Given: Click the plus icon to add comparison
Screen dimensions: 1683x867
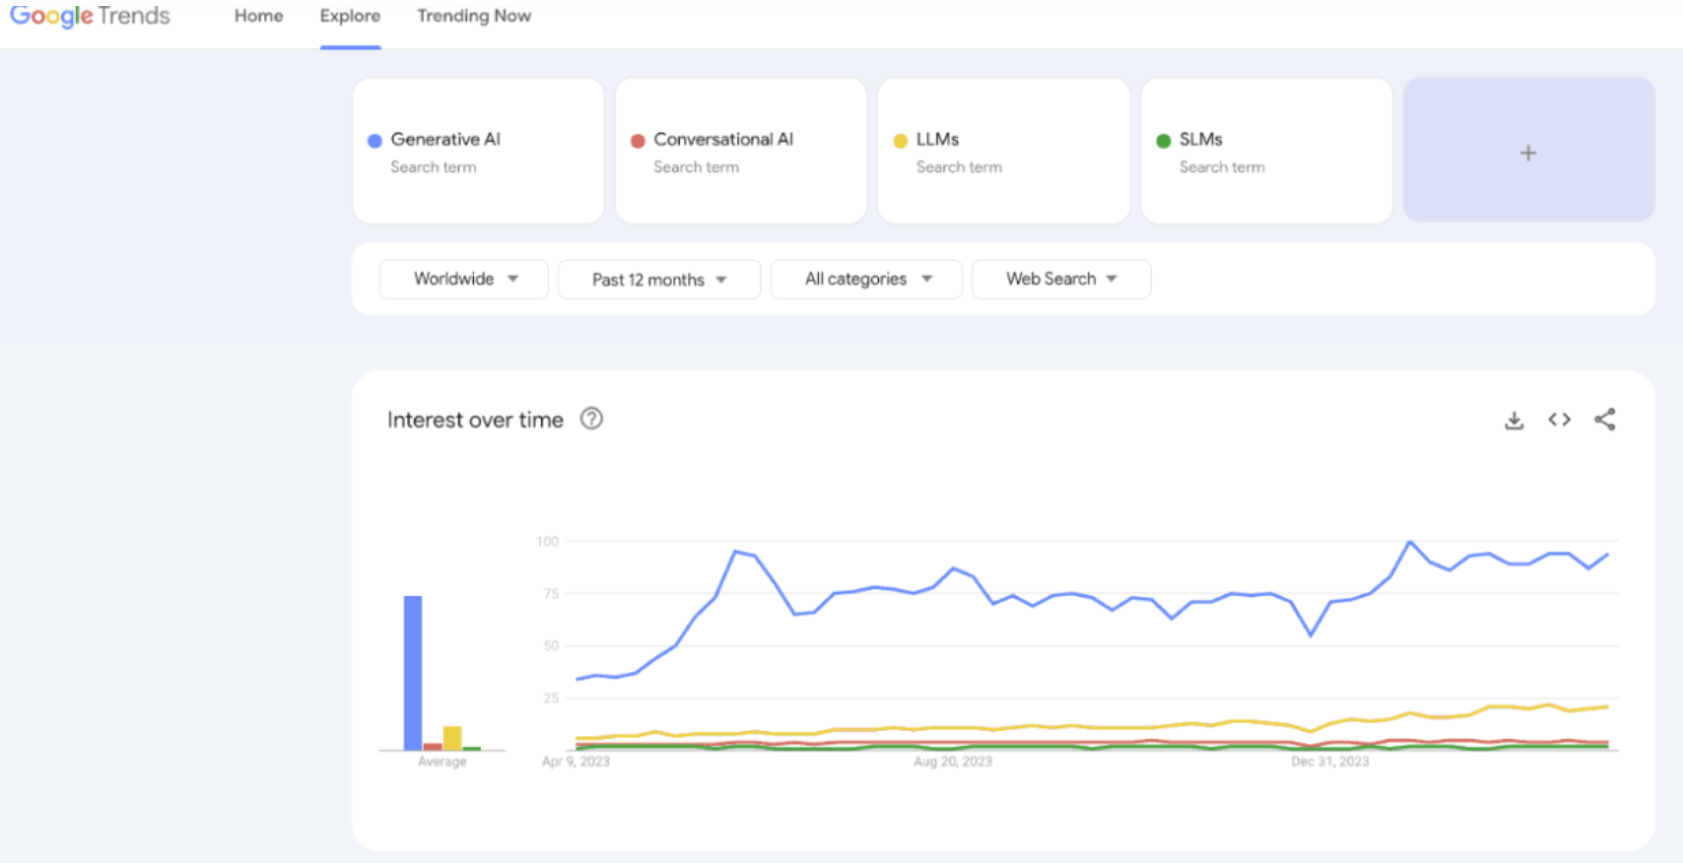Looking at the screenshot, I should point(1528,153).
